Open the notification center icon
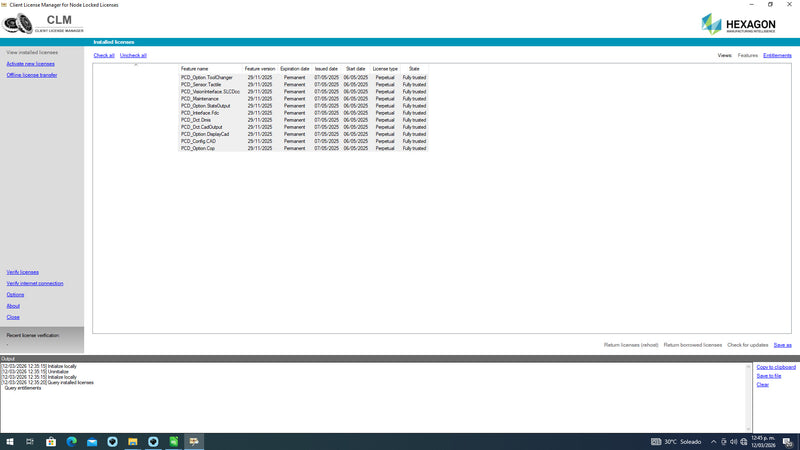Screen dimensions: 800x450 [x=786, y=441]
